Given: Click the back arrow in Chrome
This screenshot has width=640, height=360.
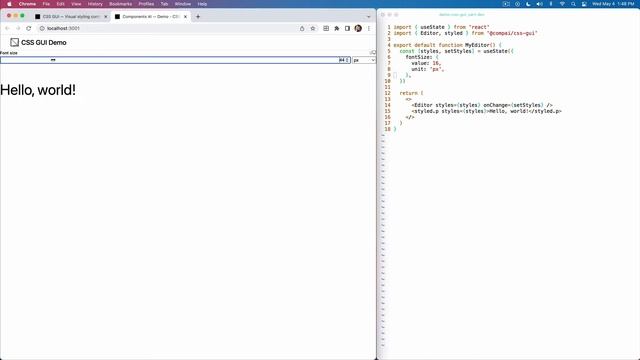Looking at the screenshot, I should point(7,28).
